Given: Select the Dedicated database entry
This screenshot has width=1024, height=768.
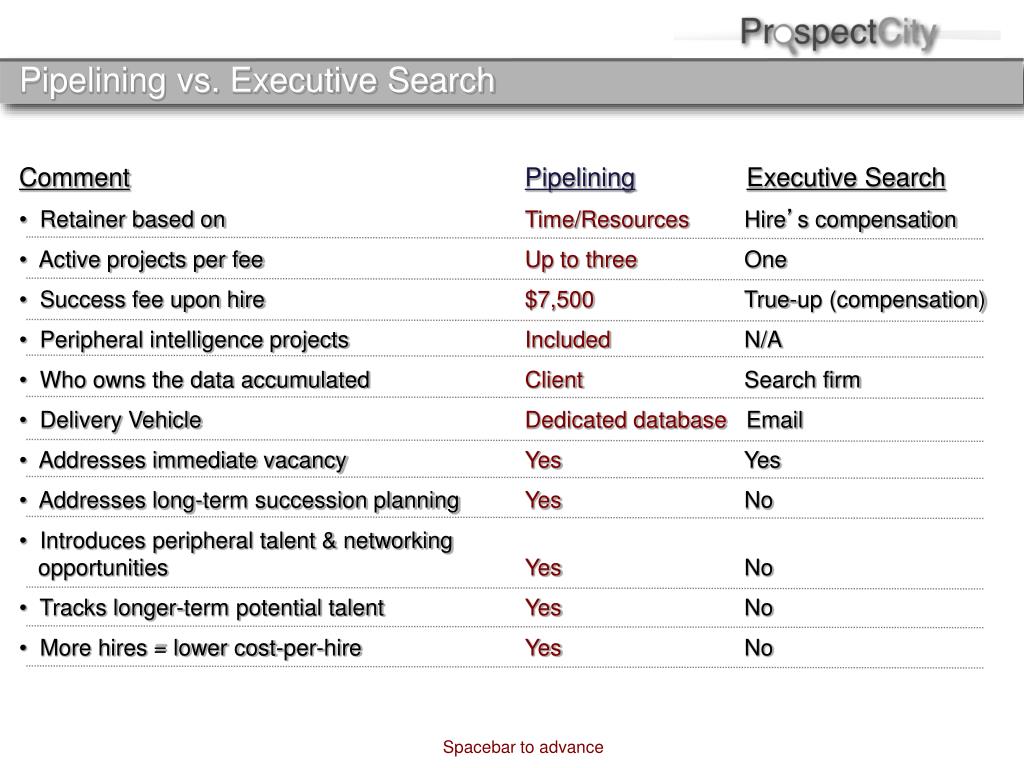Looking at the screenshot, I should (626, 420).
